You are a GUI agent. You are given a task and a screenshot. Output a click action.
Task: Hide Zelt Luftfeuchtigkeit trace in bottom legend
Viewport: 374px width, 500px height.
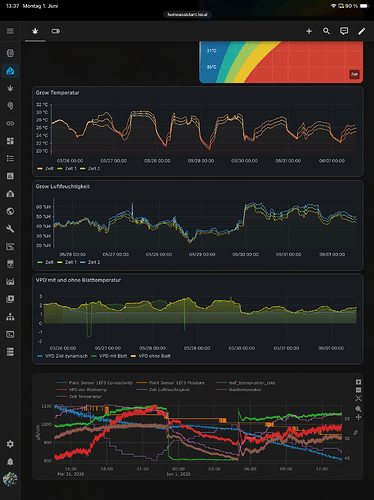point(163,390)
